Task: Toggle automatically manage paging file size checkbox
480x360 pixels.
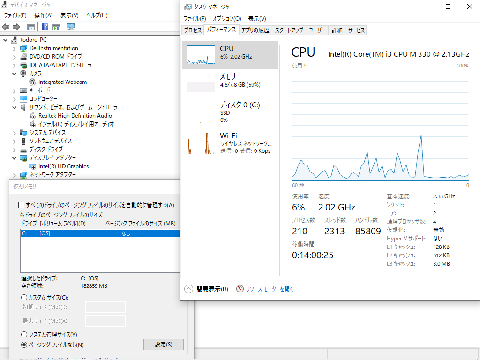Action: pos(19,205)
